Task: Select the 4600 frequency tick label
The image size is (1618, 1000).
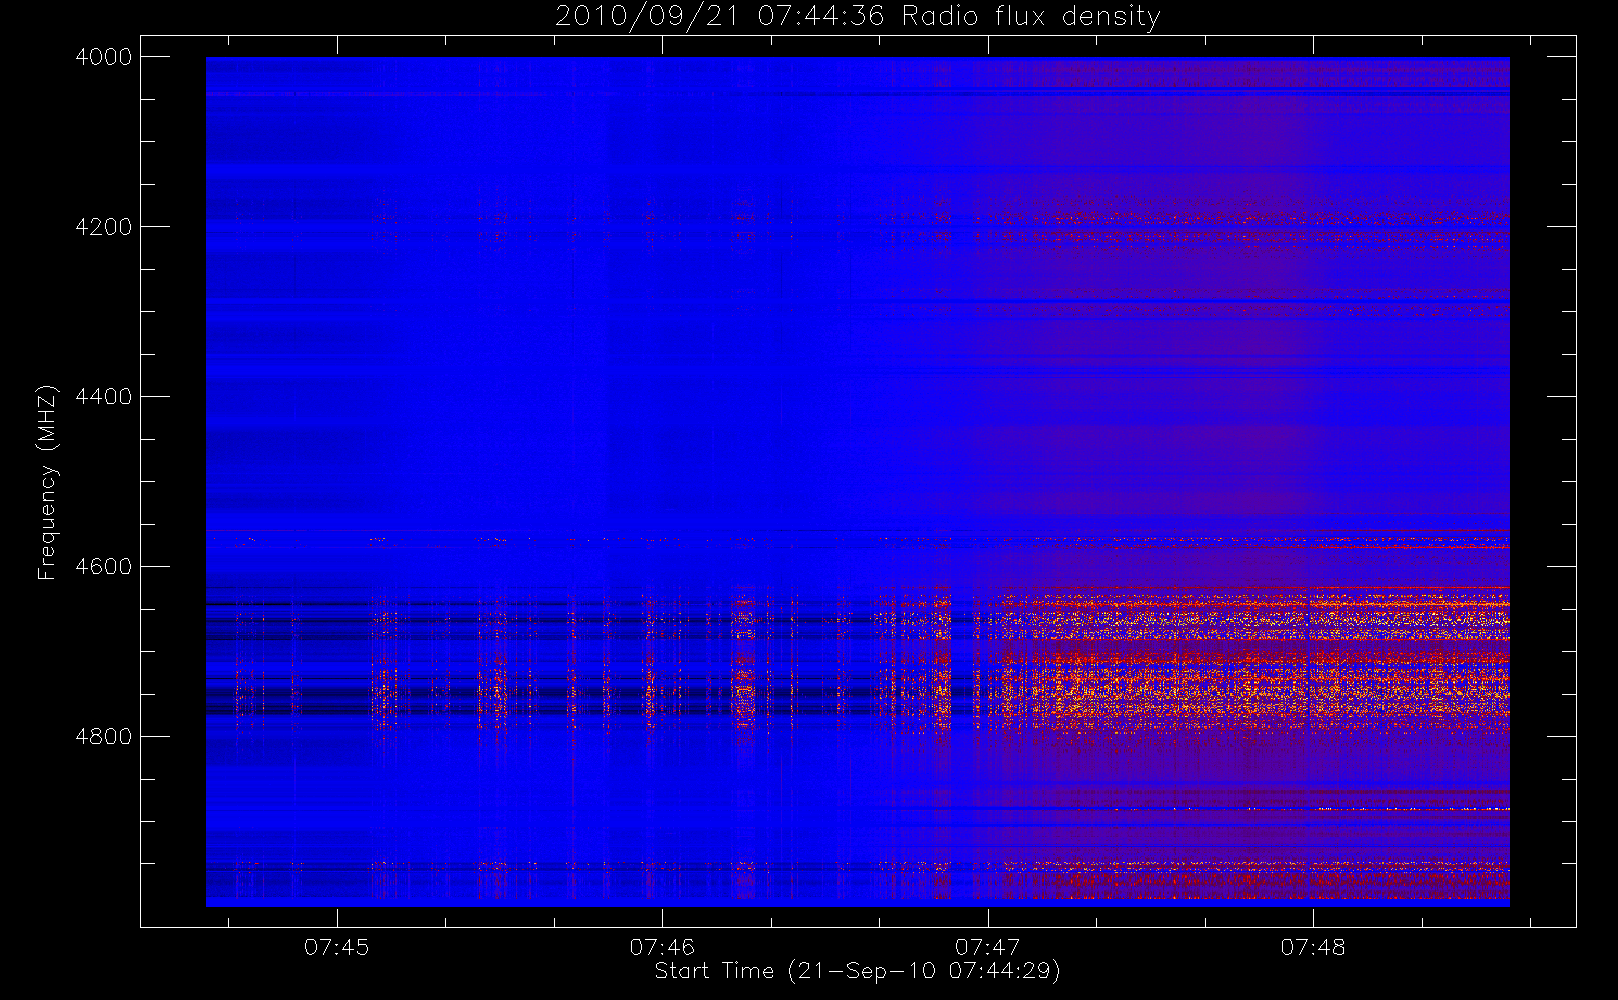Action: click(x=103, y=567)
